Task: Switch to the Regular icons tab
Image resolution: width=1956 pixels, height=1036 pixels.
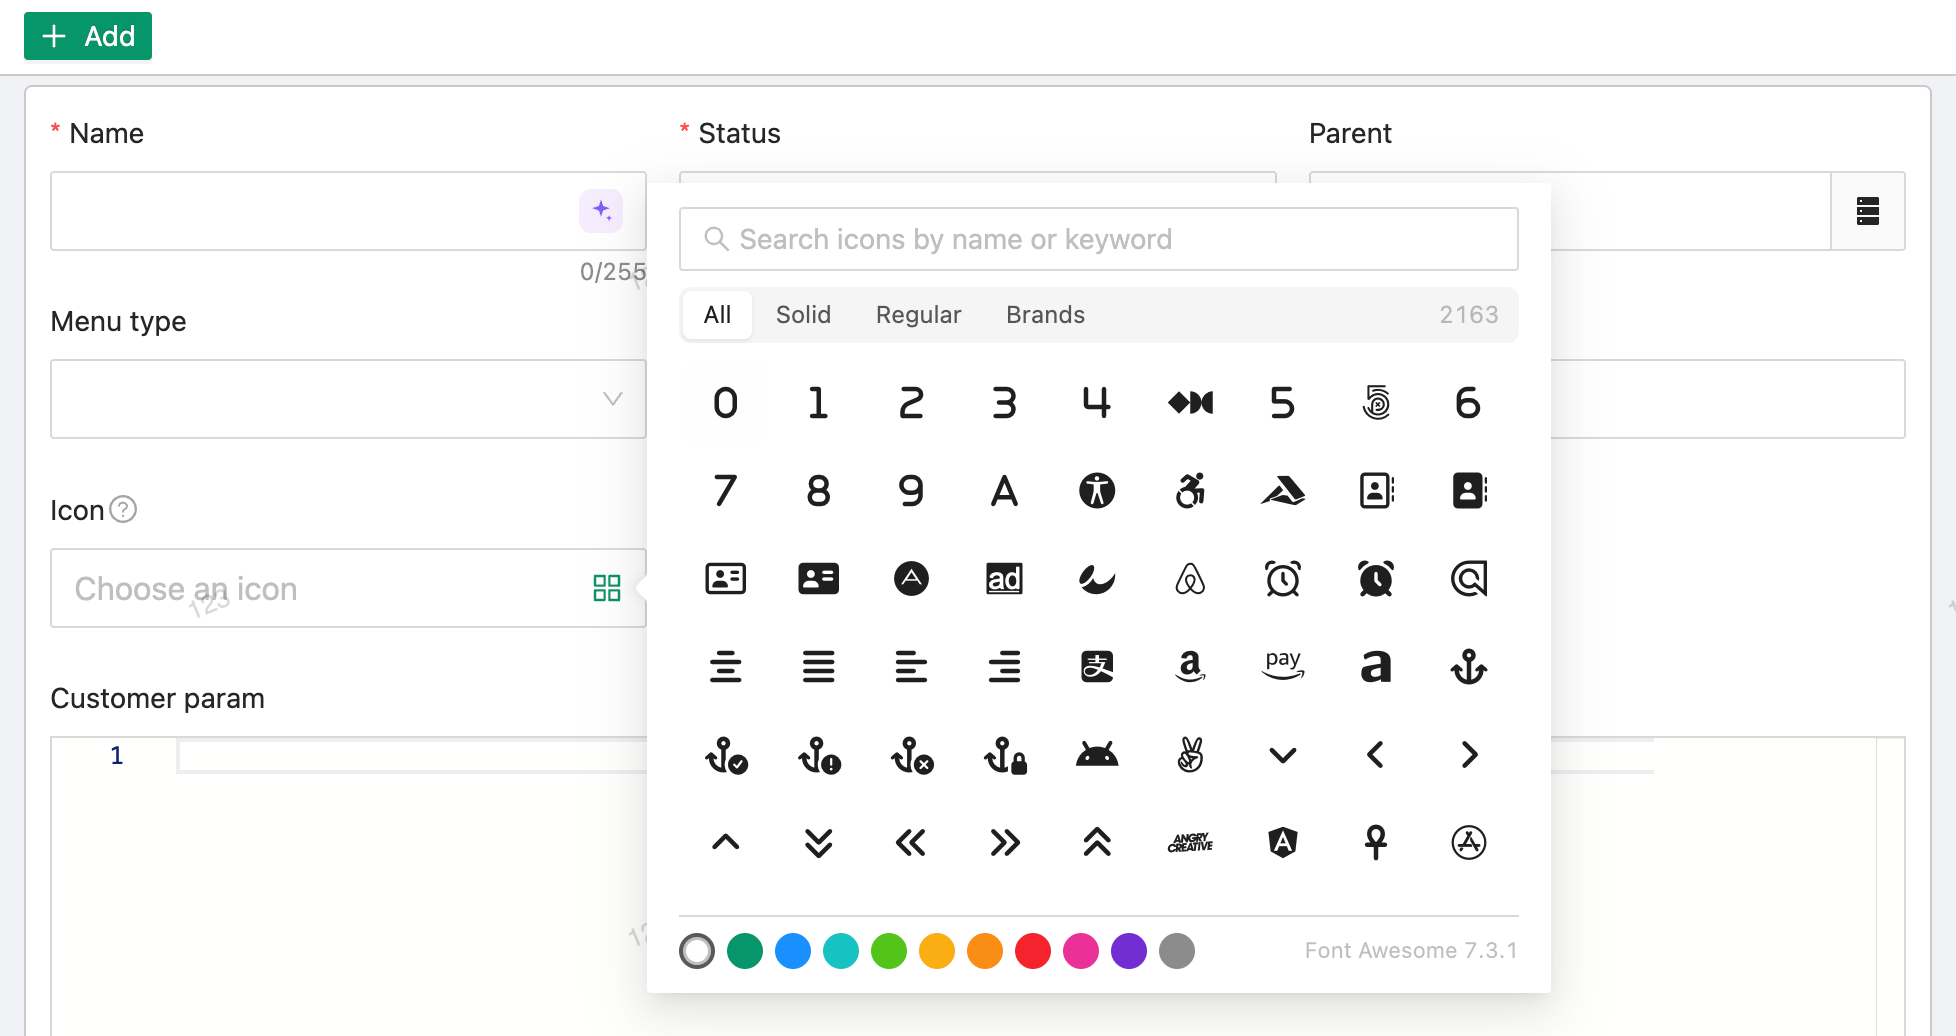Action: pyautogui.click(x=919, y=315)
